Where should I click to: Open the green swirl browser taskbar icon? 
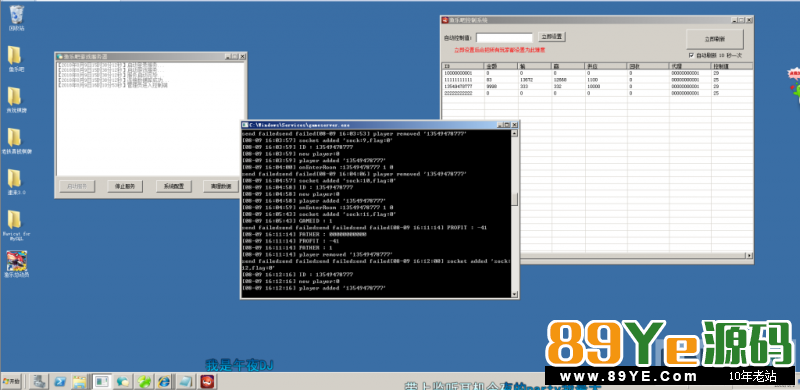click(x=144, y=381)
